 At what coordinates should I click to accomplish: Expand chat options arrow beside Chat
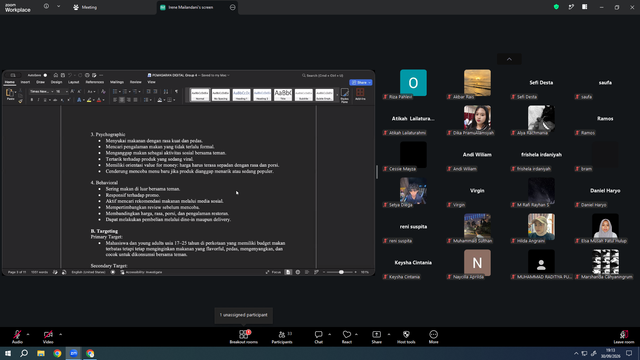coord(329,334)
